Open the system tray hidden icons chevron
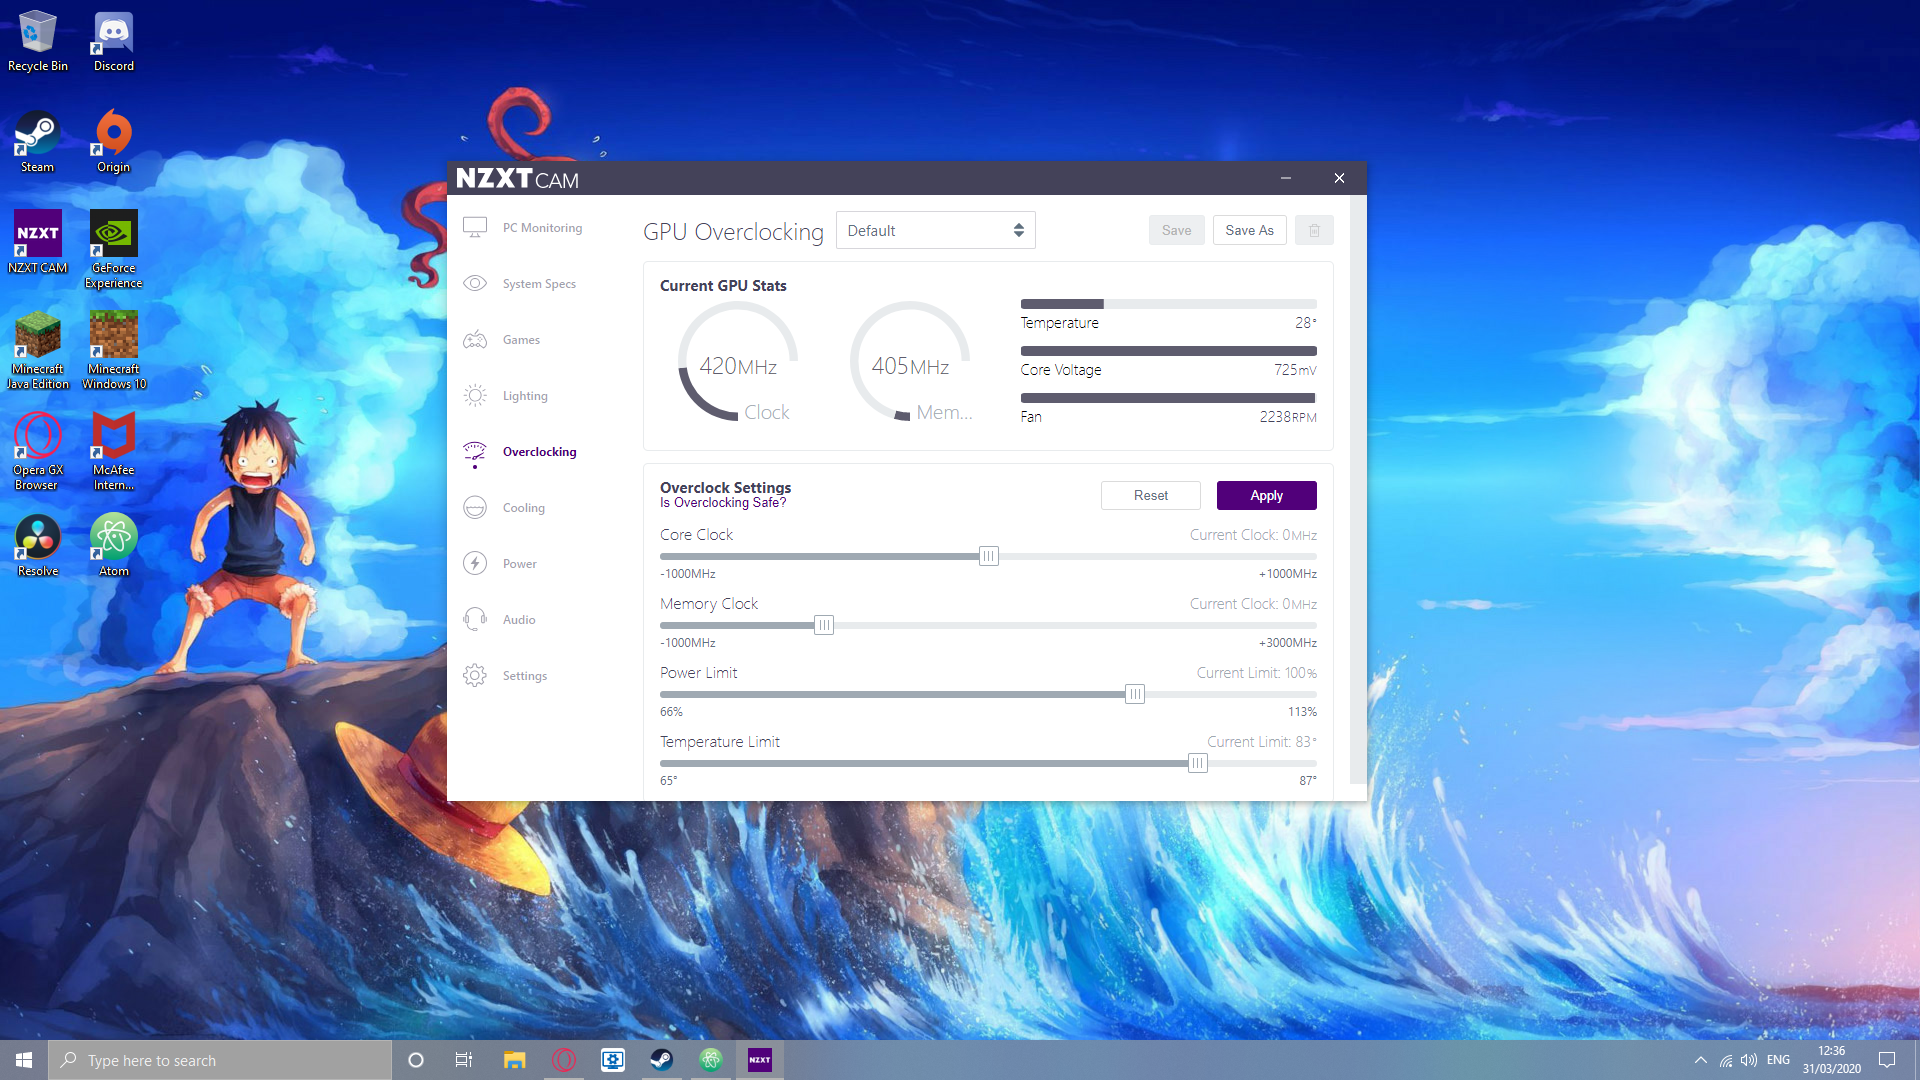The width and height of the screenshot is (1920, 1080). [1700, 1060]
